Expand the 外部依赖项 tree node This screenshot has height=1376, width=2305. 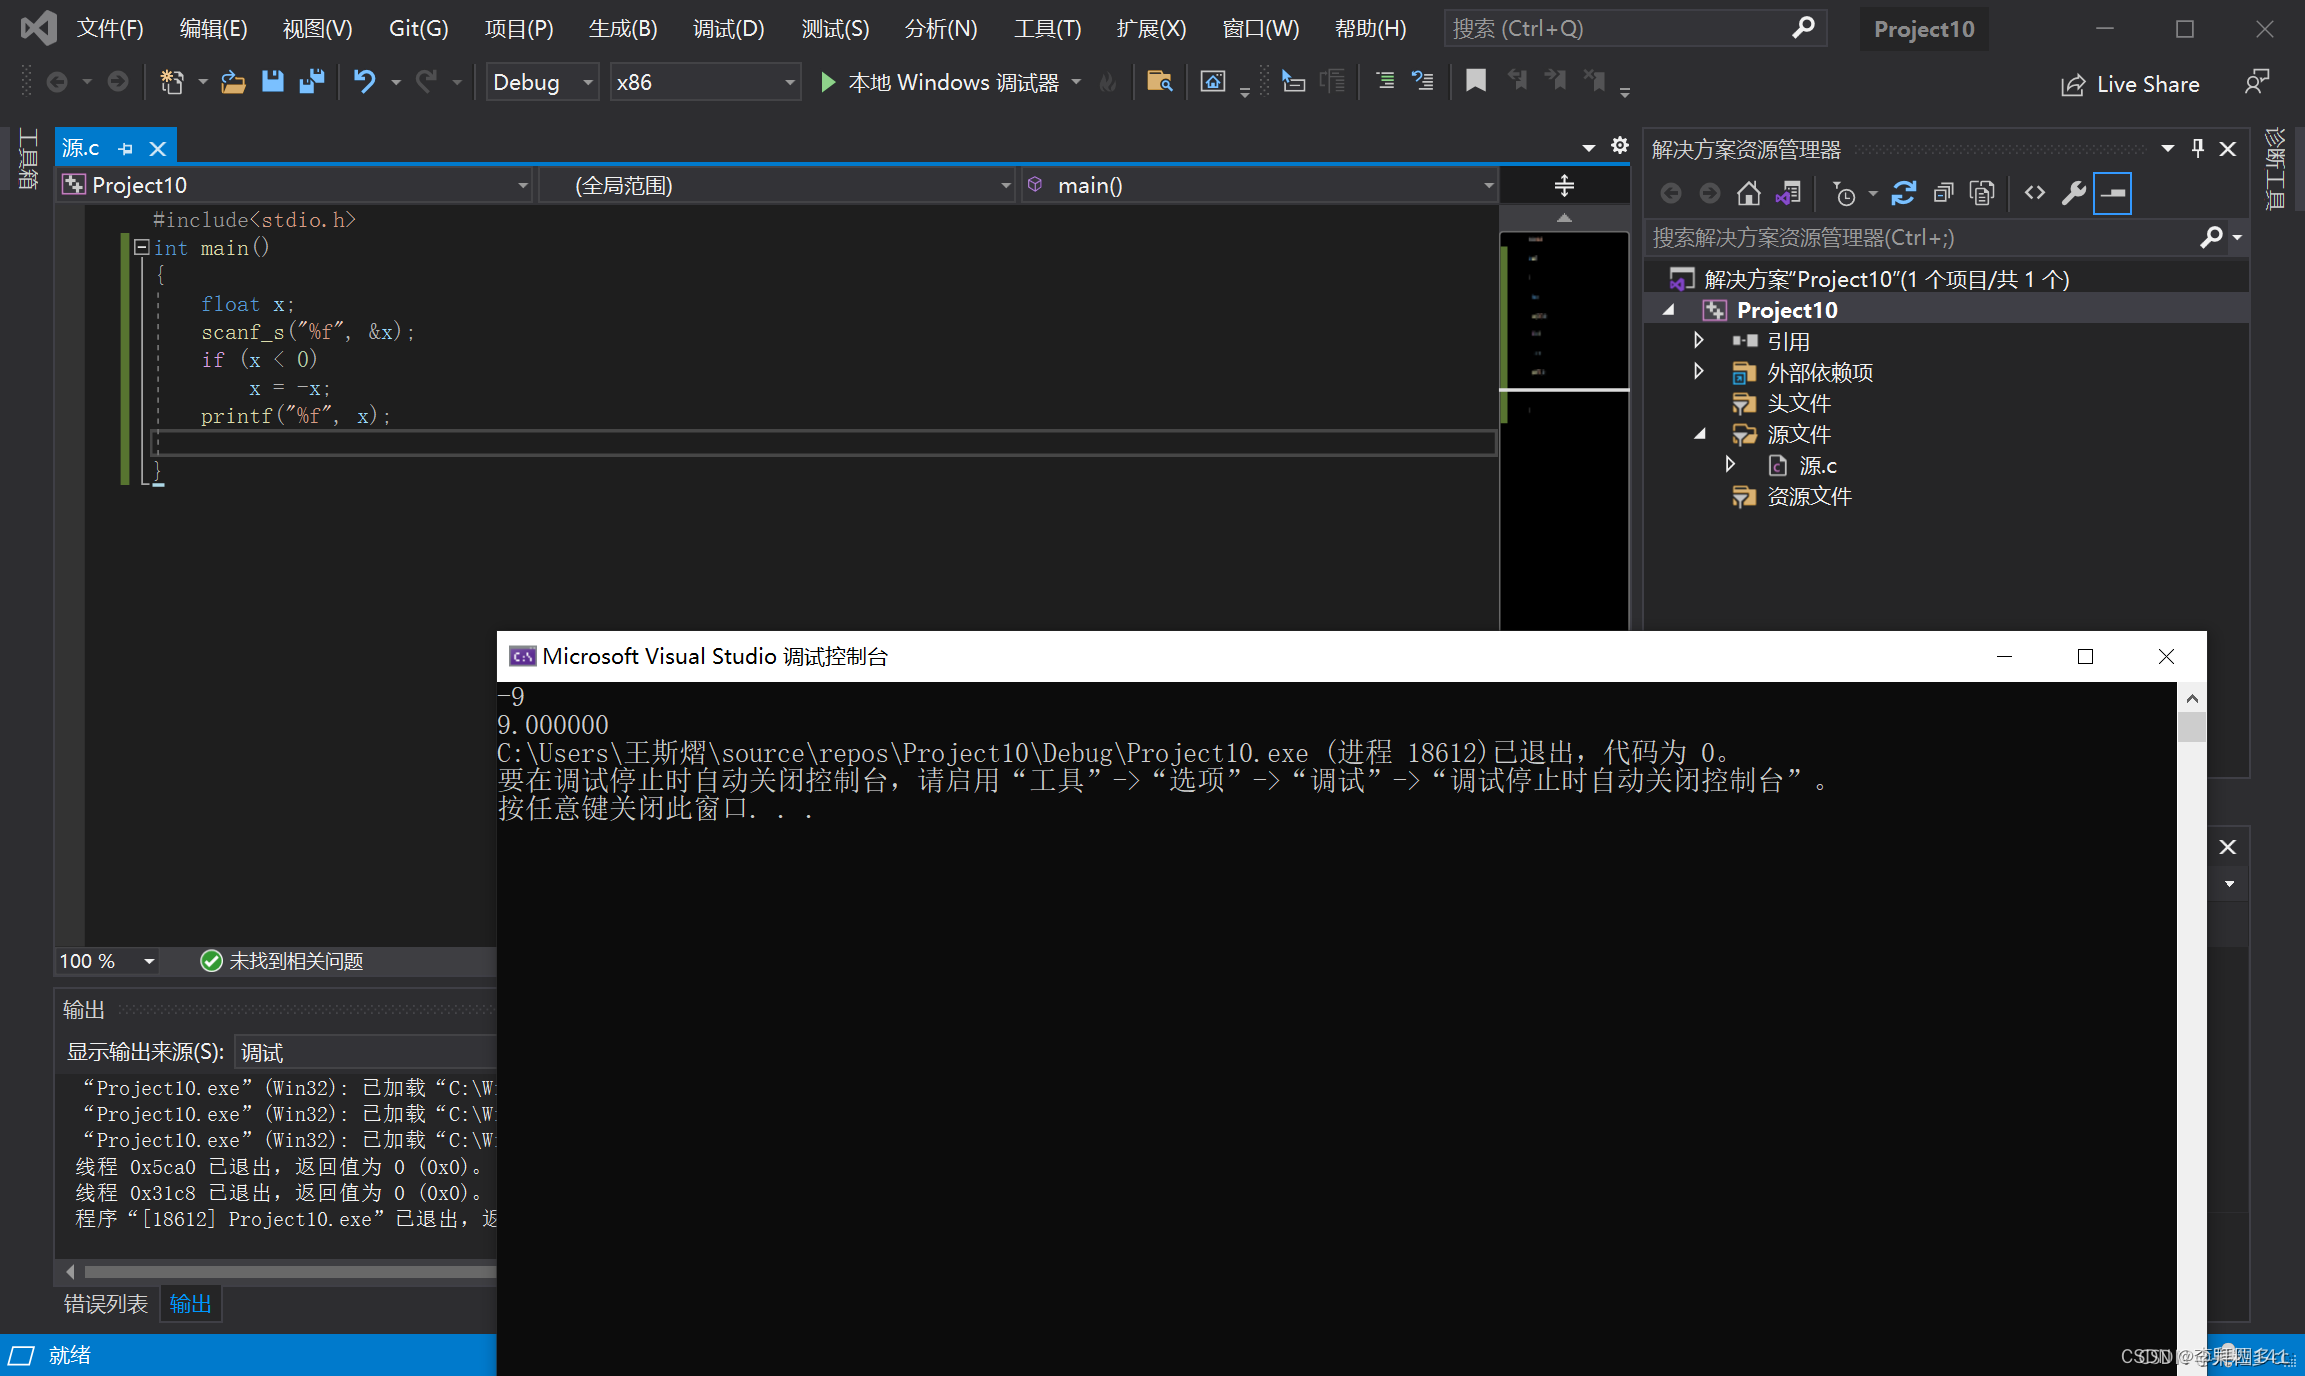coord(1700,372)
